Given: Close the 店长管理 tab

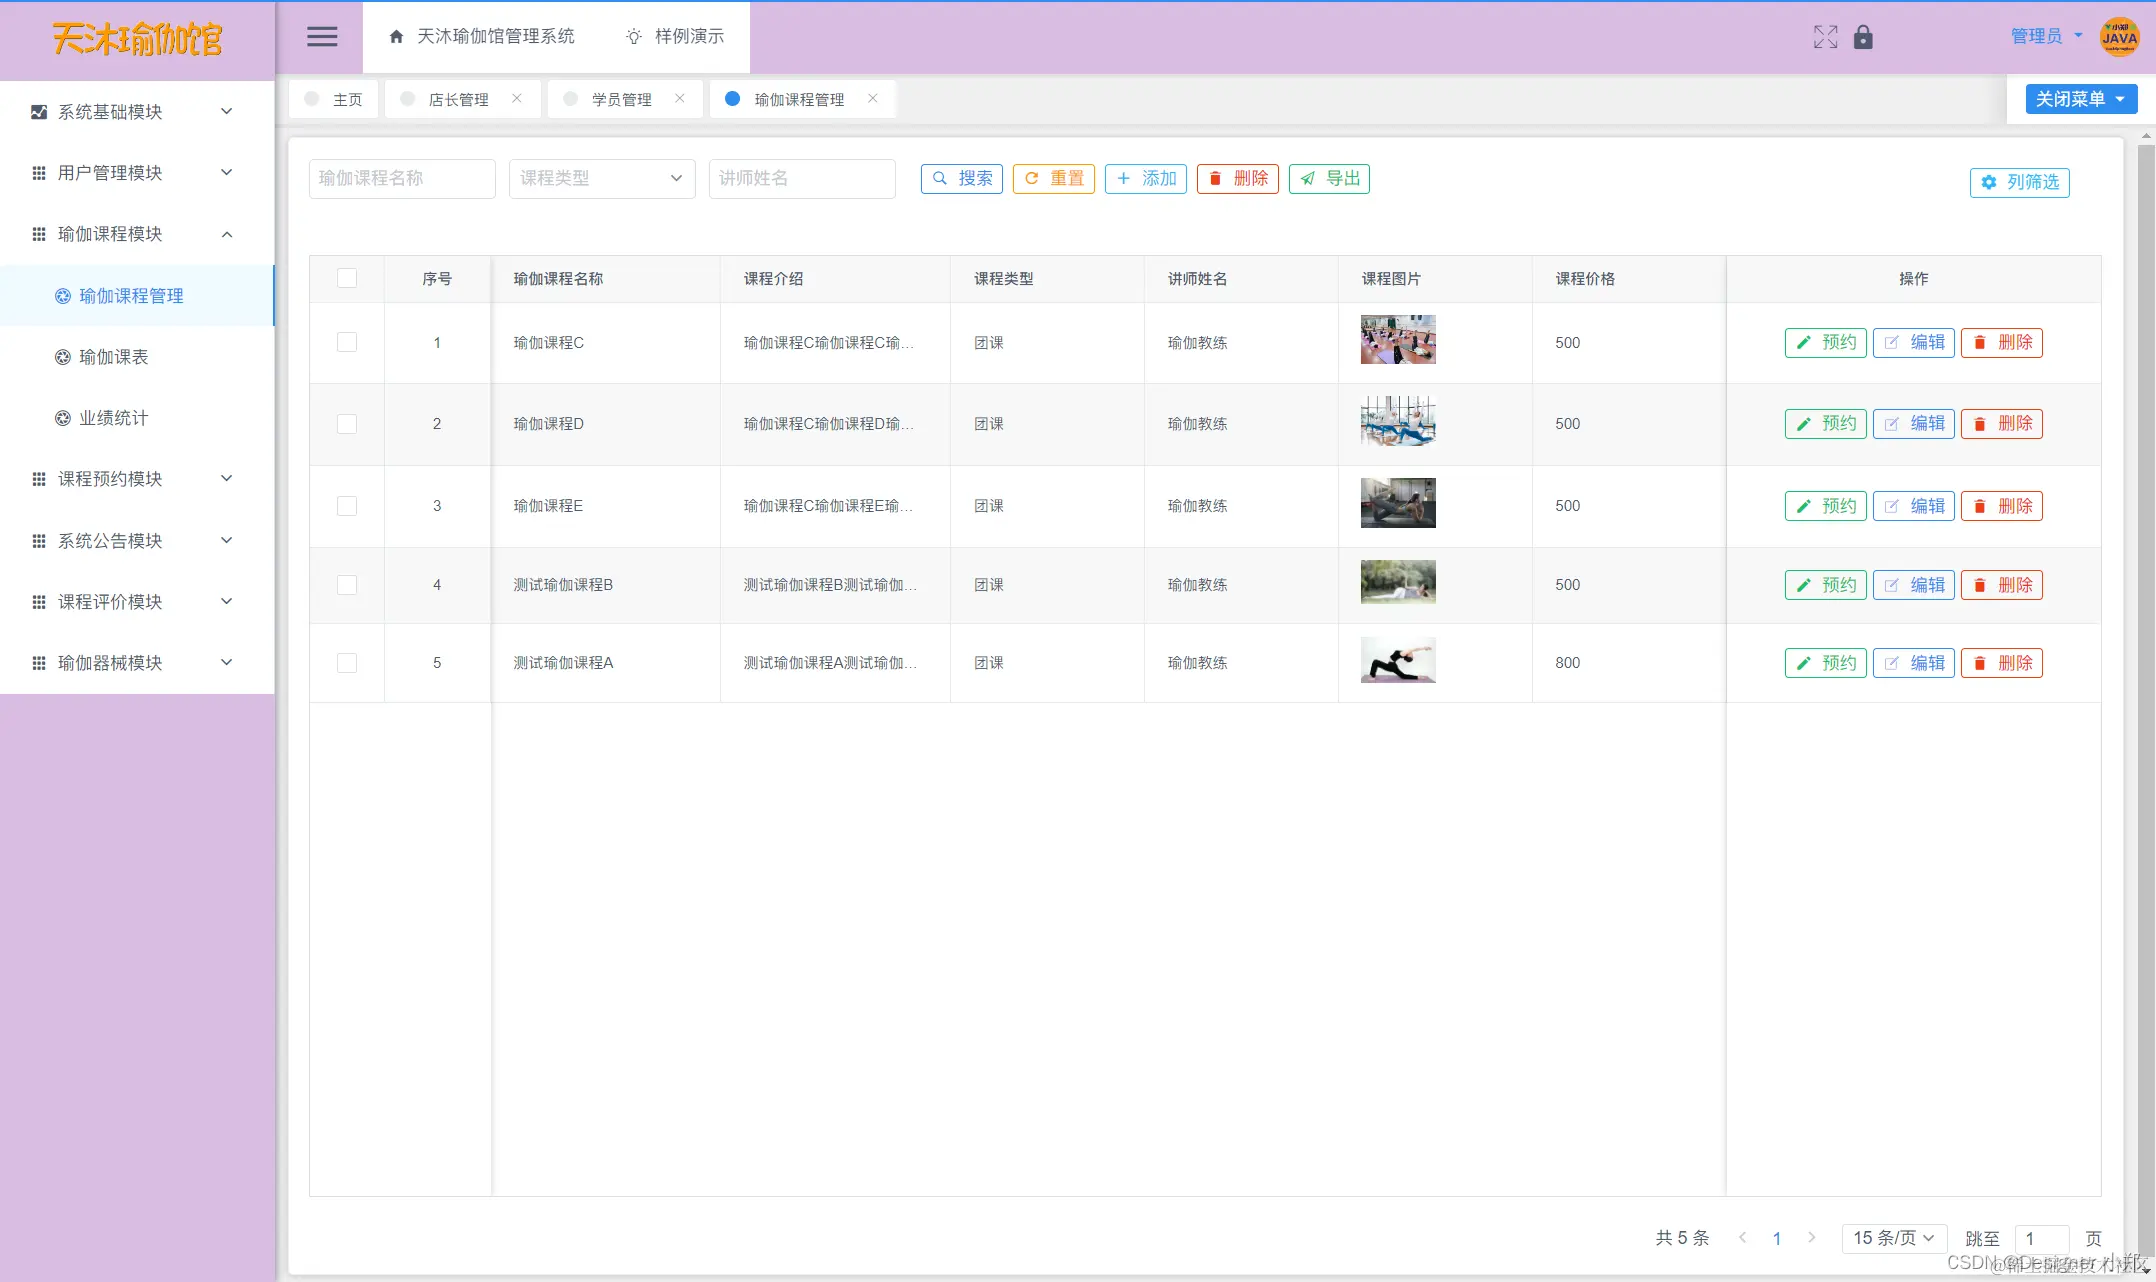Looking at the screenshot, I should click(x=517, y=98).
